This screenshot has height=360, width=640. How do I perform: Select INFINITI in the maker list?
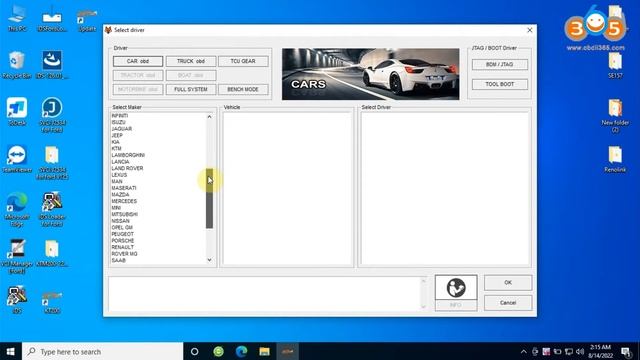[120, 116]
